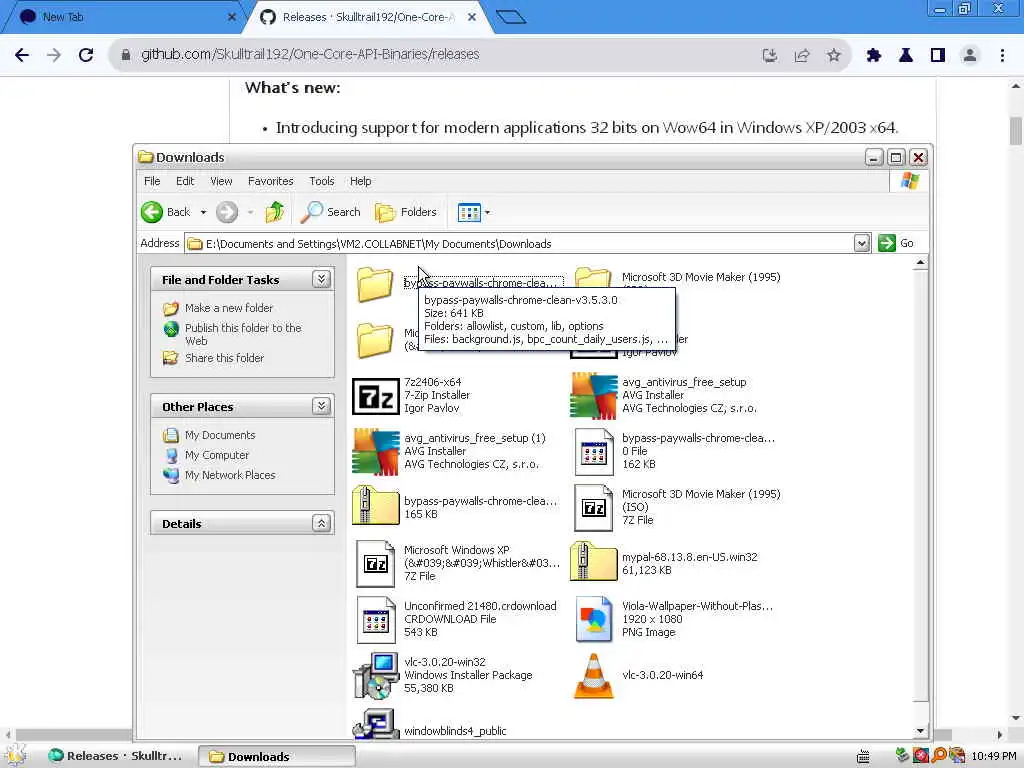Click the Downloads window scroll up arrow
The height and width of the screenshot is (768, 1024).
click(920, 263)
